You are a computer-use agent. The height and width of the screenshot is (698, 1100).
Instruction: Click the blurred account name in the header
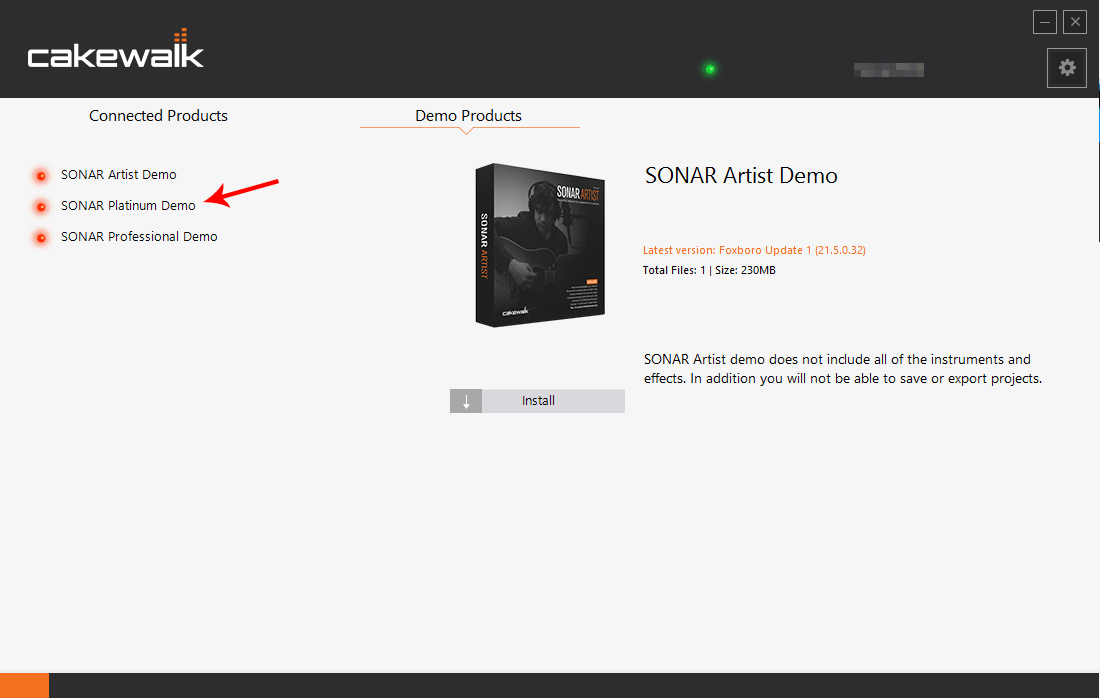click(888, 70)
